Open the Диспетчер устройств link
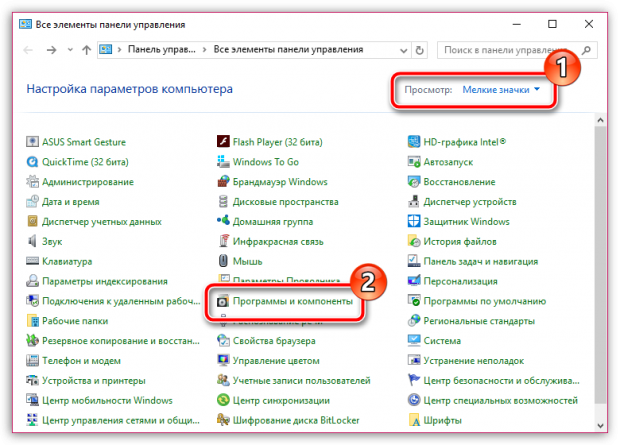This screenshot has width=620, height=445. [470, 202]
